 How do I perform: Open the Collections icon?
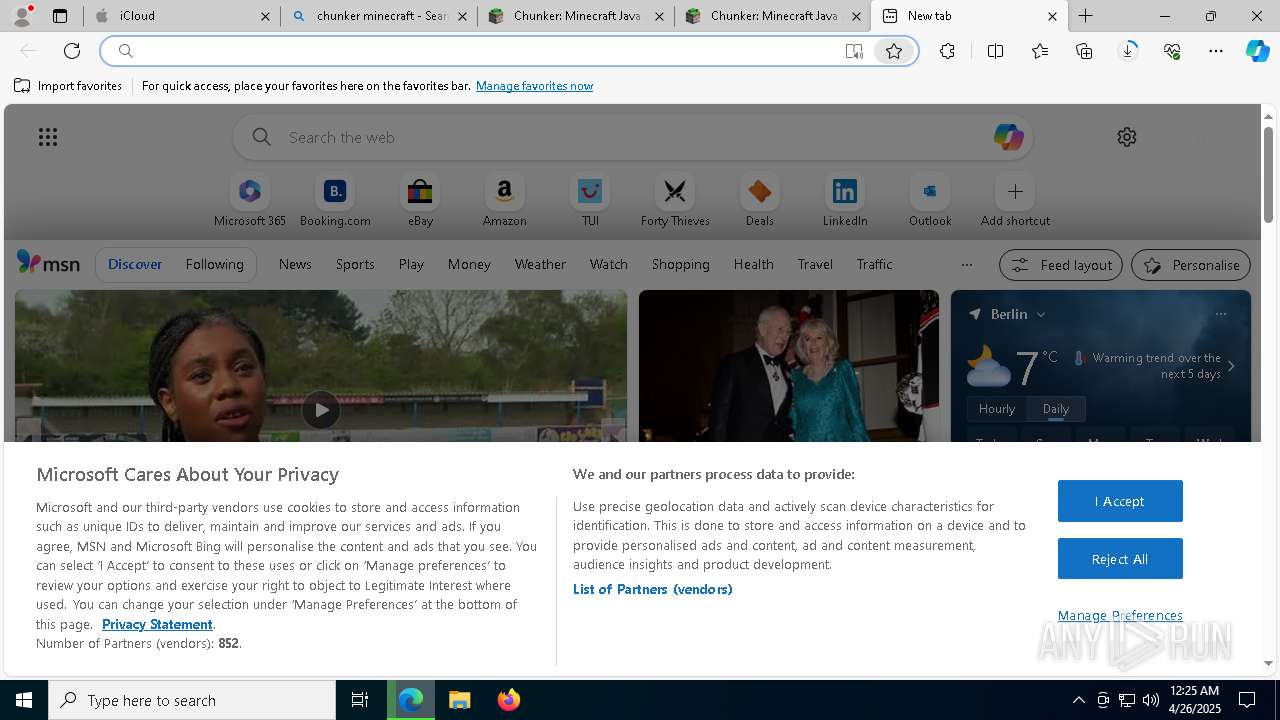[x=1084, y=51]
